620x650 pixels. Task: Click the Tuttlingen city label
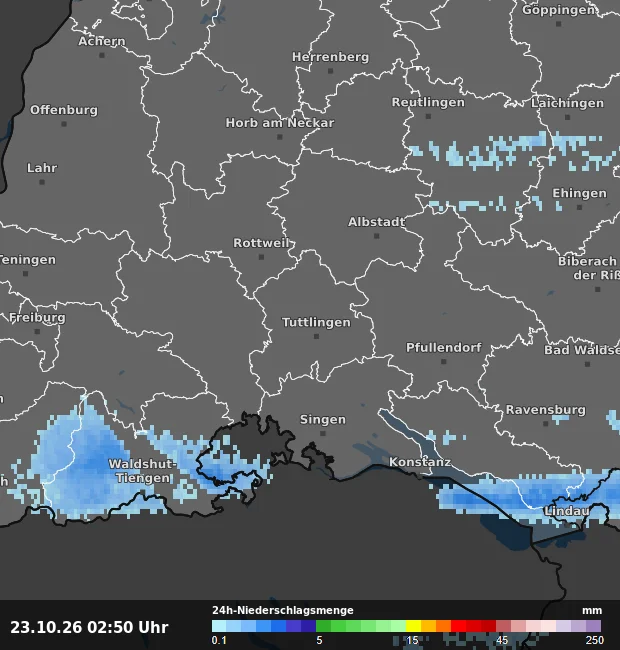point(316,322)
